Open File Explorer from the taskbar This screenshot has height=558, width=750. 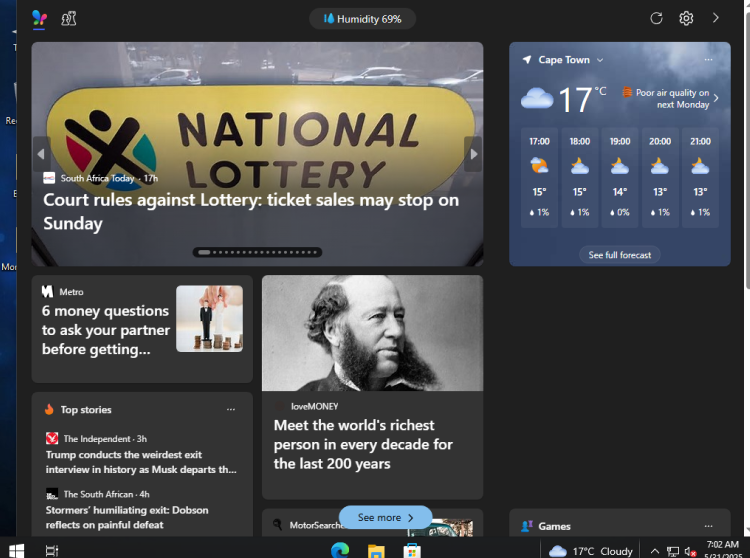click(376, 551)
